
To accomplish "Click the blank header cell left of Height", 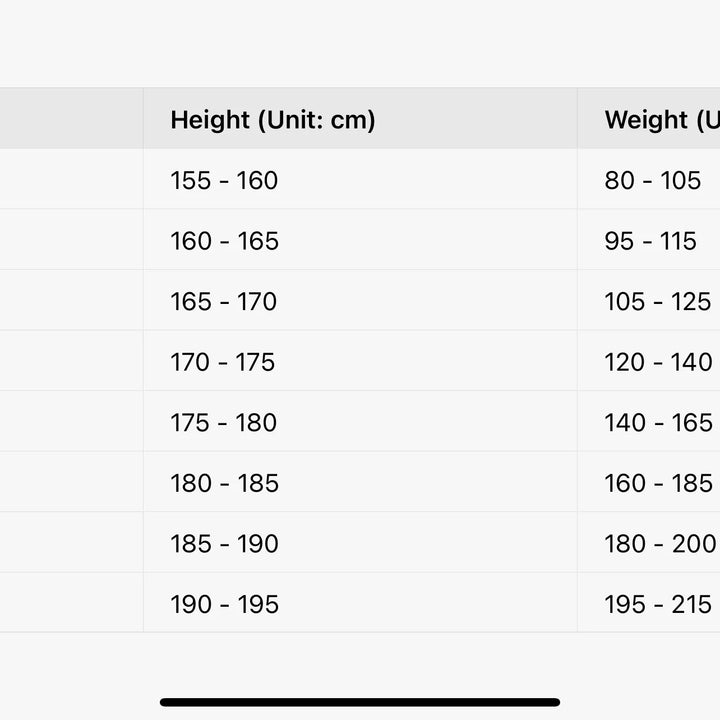I will [70, 120].
